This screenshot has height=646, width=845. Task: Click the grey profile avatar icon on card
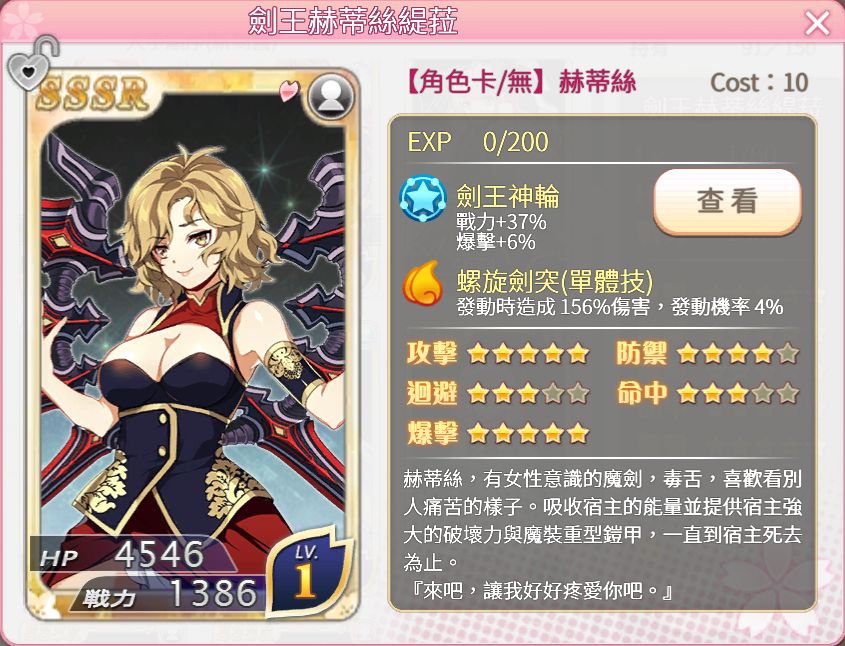point(331,96)
